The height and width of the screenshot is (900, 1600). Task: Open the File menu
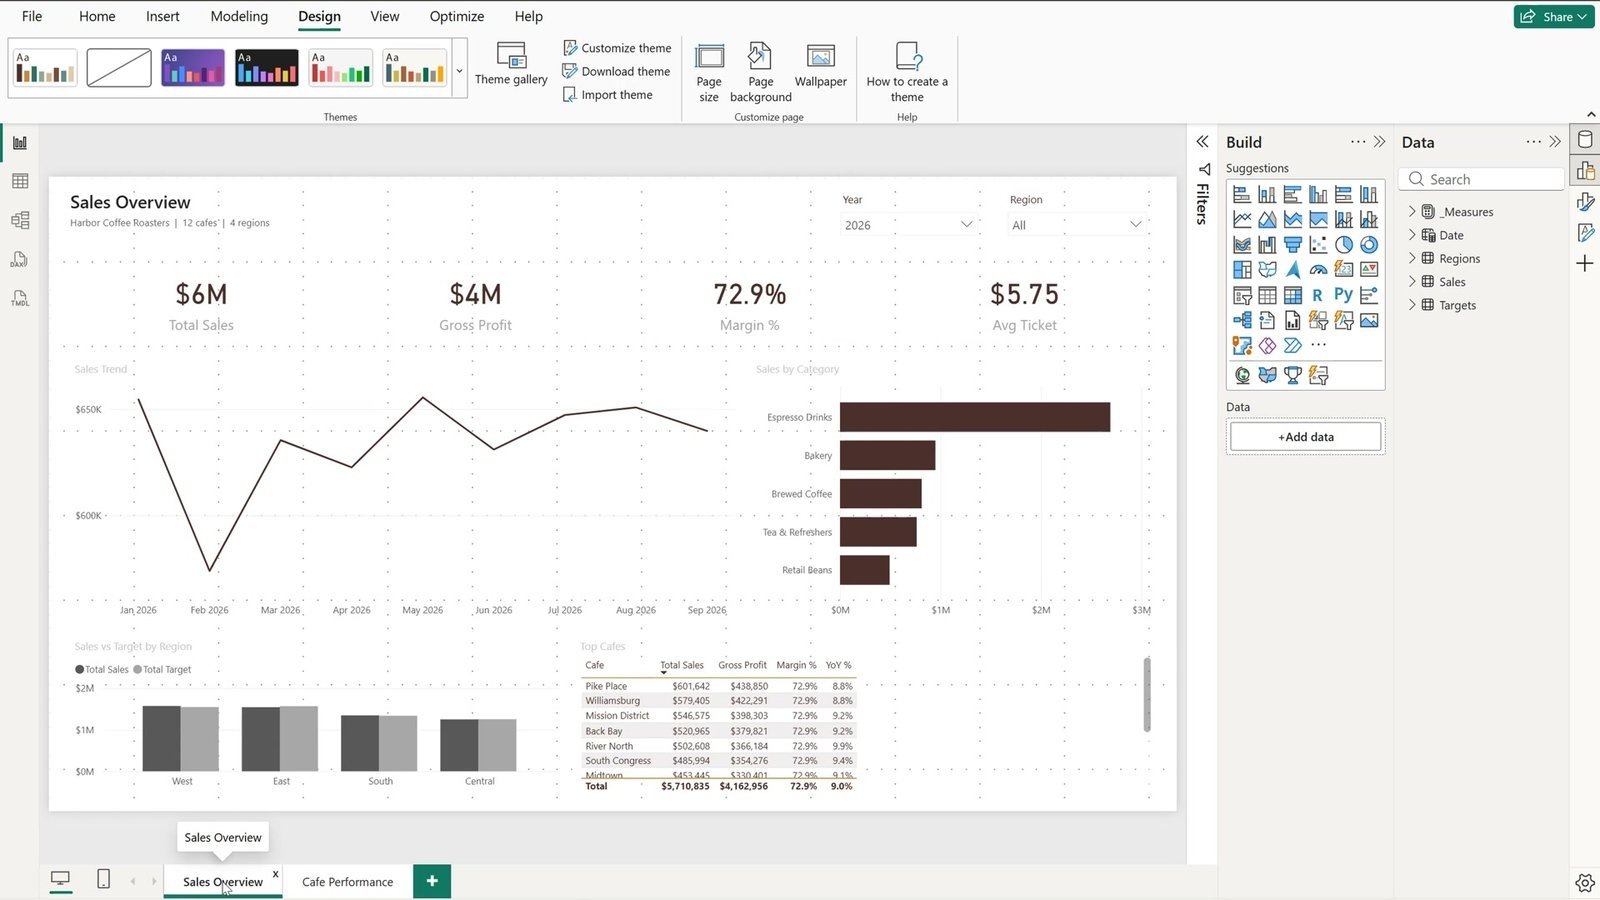[32, 16]
